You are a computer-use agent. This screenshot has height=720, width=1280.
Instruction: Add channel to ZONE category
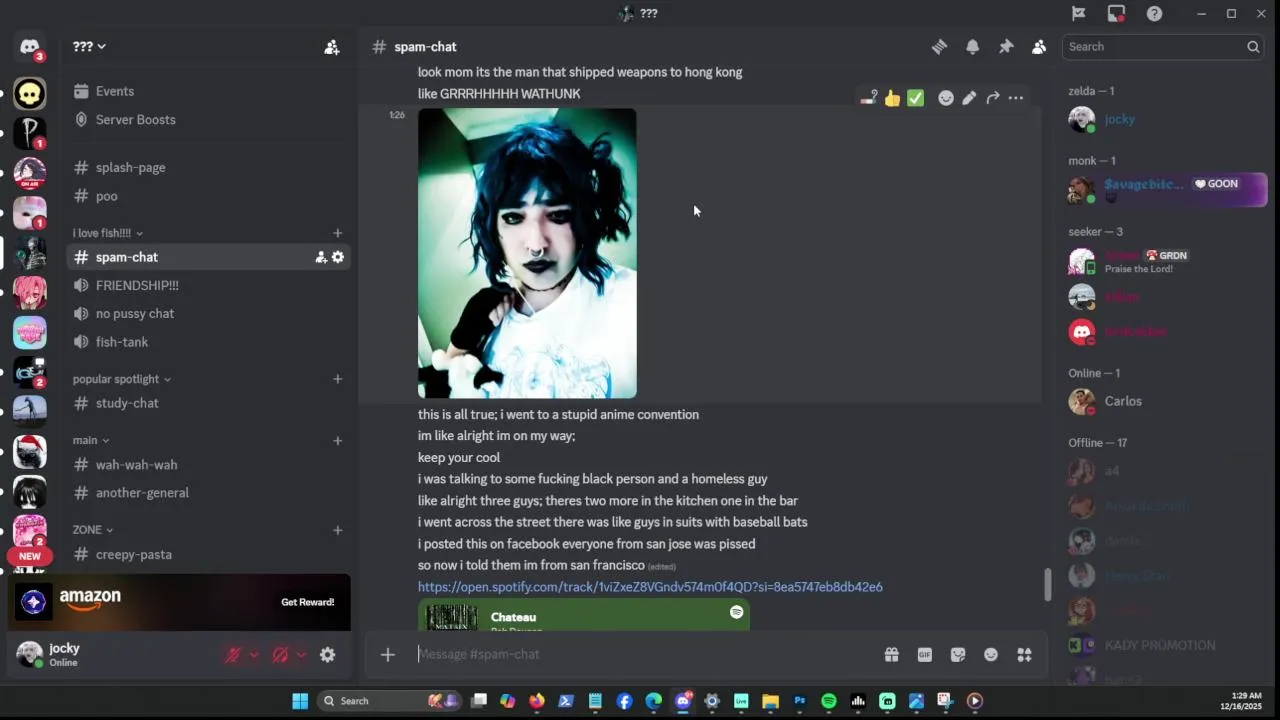tap(337, 530)
